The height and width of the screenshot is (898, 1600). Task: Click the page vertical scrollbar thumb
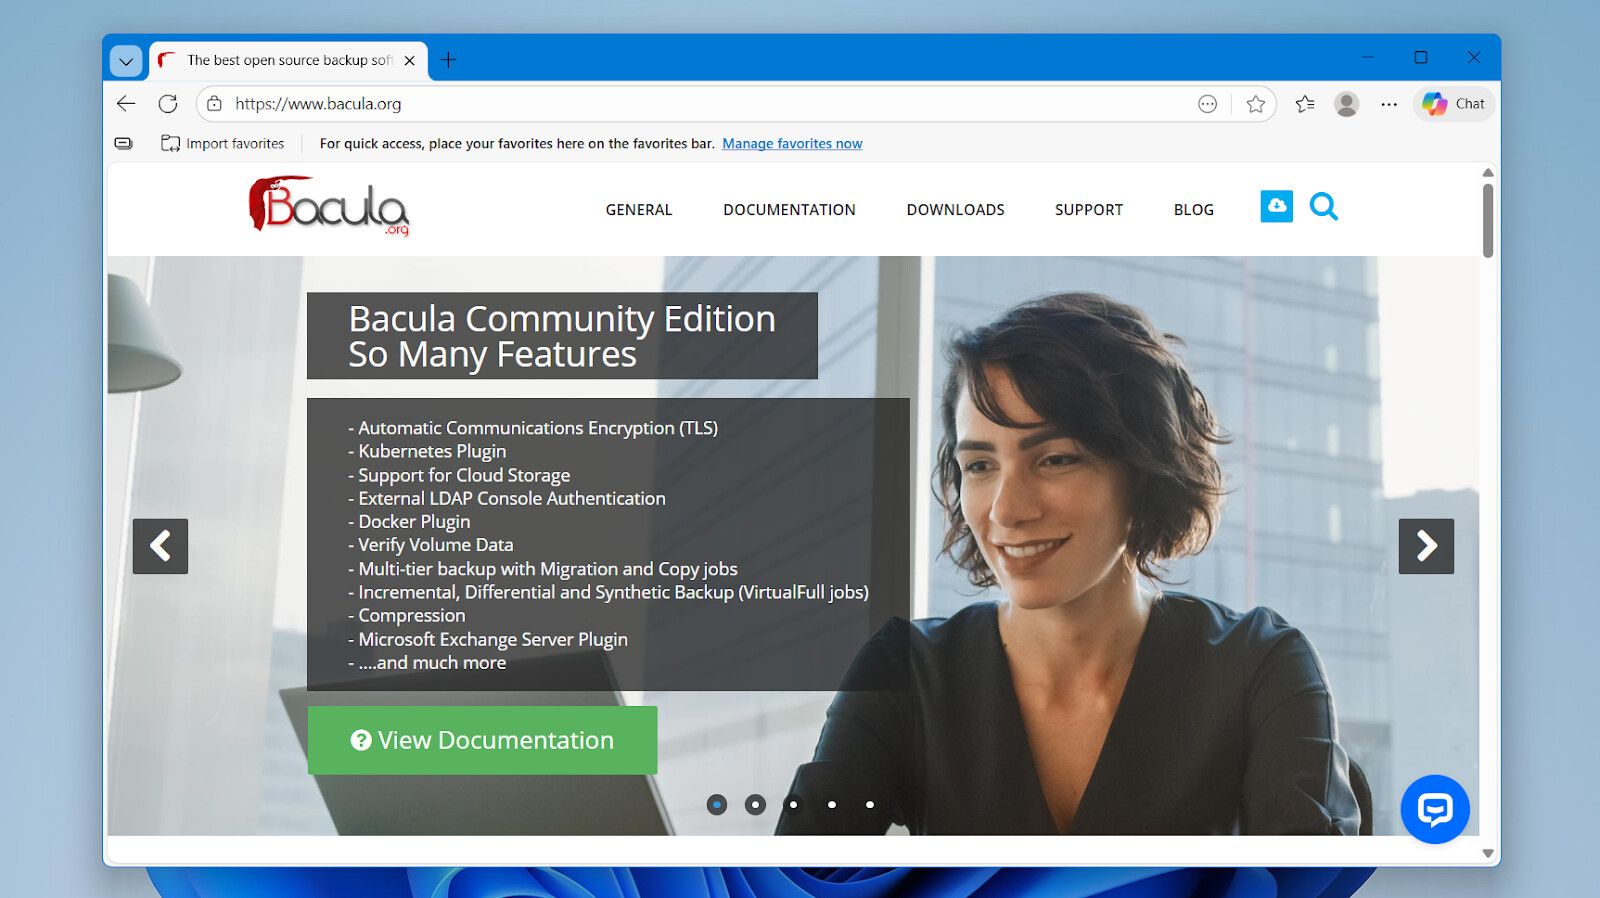[x=1488, y=220]
